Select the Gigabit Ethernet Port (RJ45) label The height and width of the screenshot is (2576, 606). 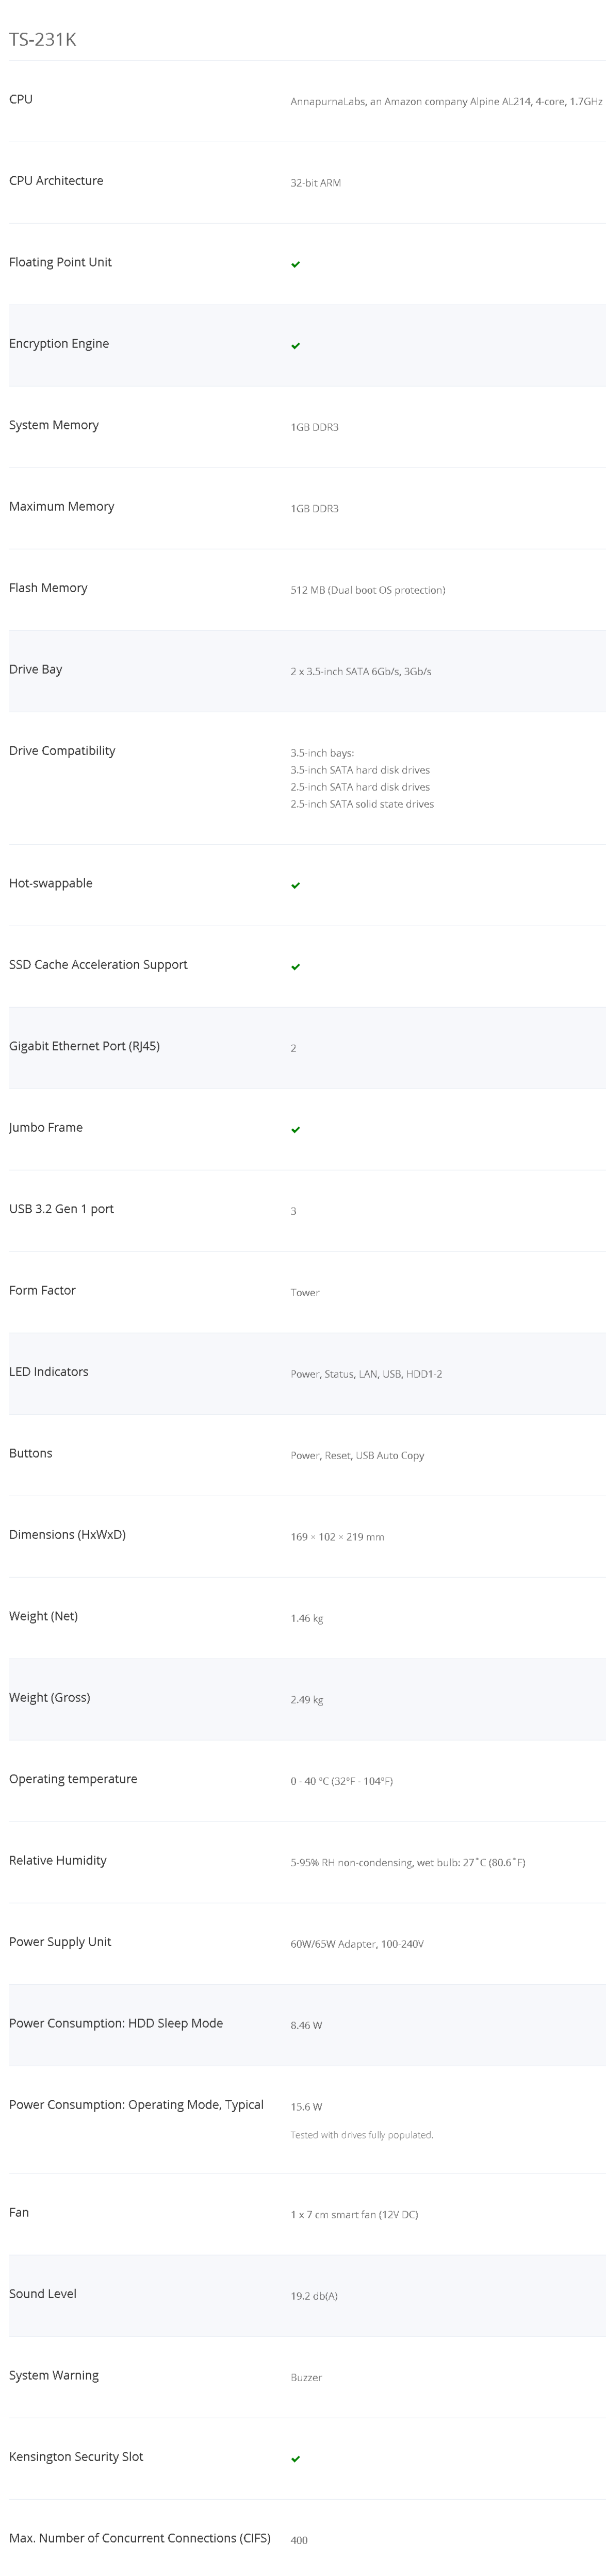click(84, 1046)
